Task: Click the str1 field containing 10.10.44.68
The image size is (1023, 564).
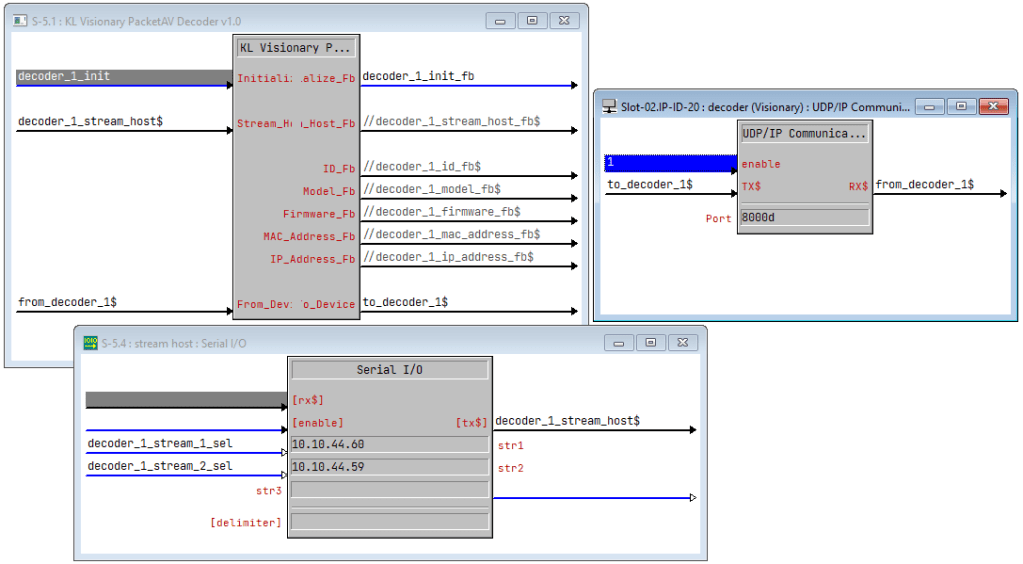Action: click(x=389, y=444)
